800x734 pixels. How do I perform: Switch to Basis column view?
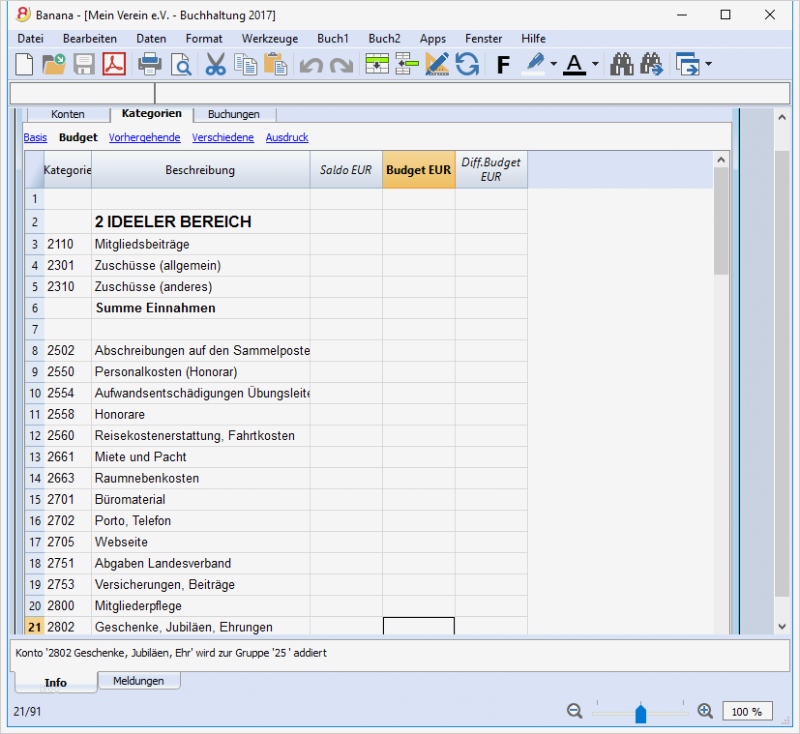tap(35, 138)
